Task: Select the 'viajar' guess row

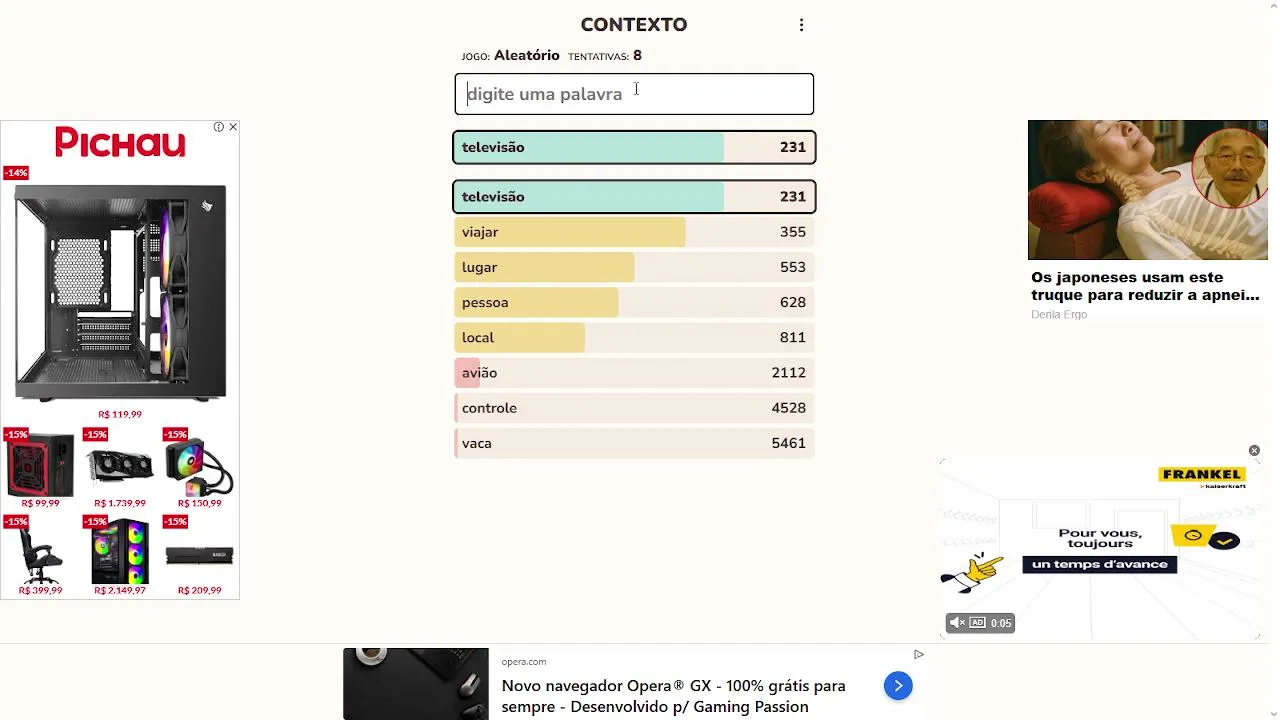Action: click(x=634, y=232)
